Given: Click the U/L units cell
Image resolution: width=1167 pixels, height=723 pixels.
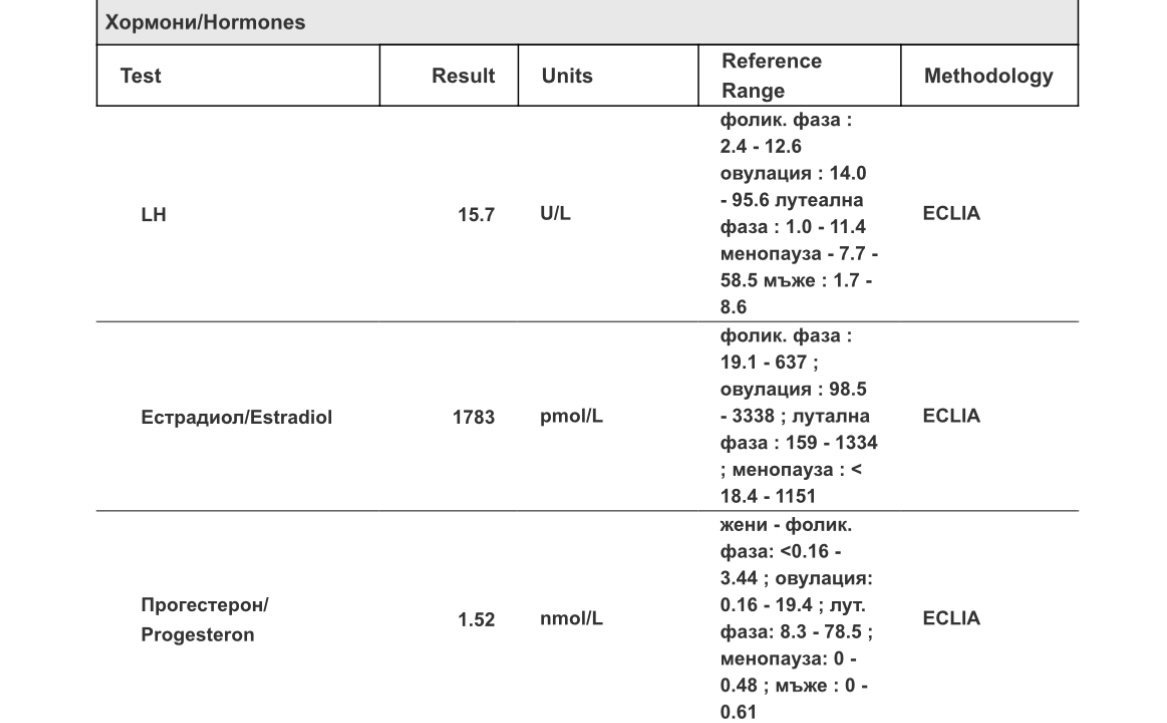Looking at the screenshot, I should [555, 214].
